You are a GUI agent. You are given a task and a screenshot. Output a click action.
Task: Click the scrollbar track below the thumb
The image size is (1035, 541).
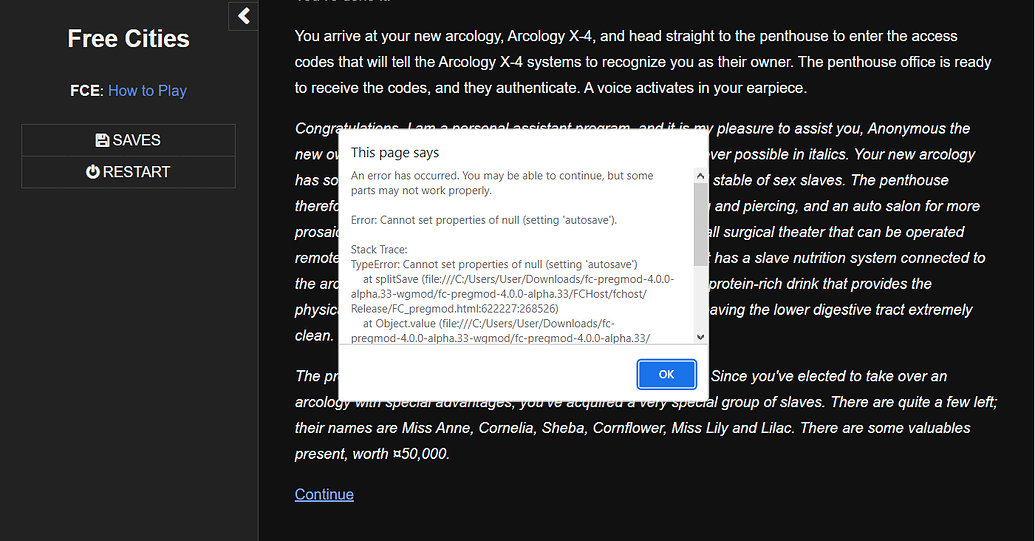click(700, 300)
